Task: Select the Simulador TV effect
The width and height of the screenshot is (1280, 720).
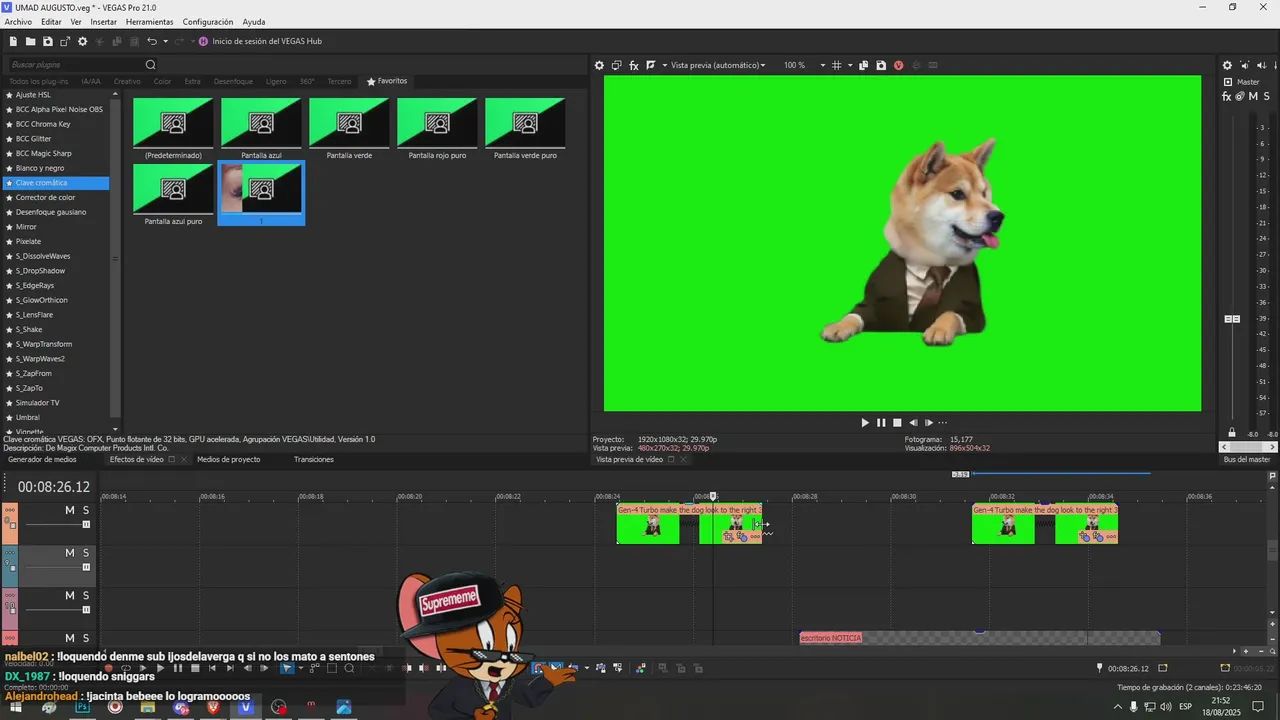Action: click(x=37, y=402)
